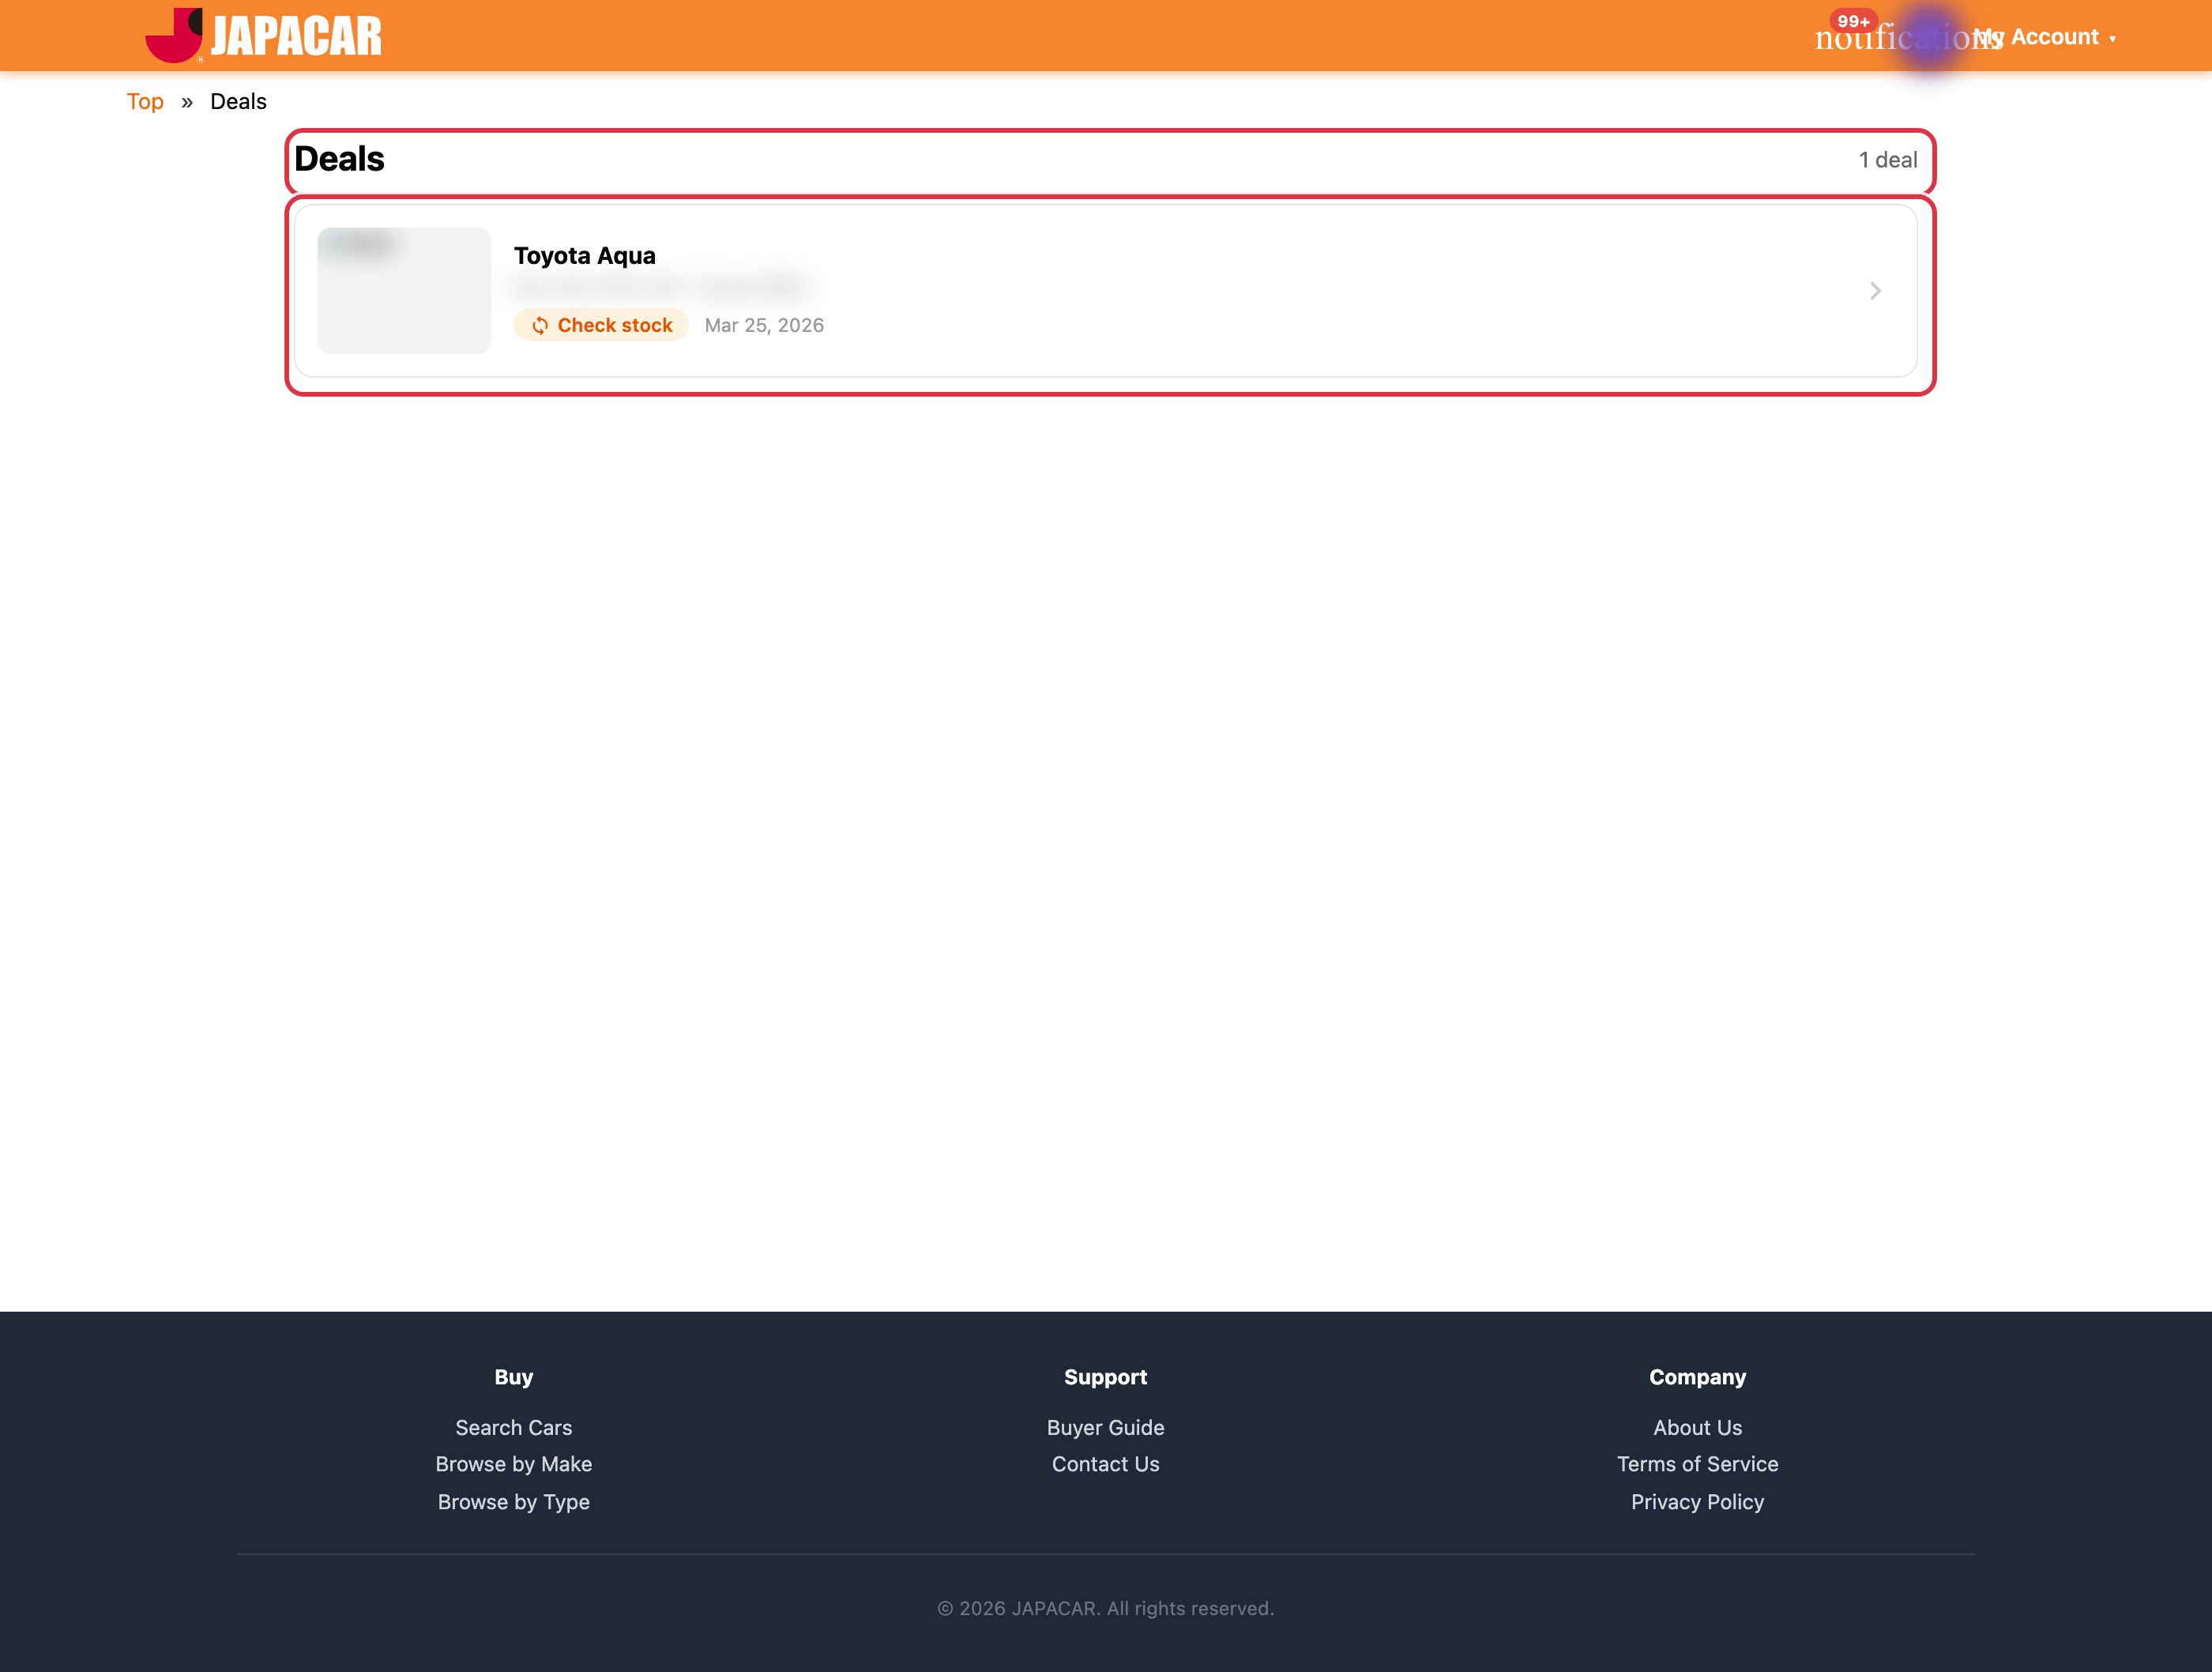Click the Check stock status badge
2212x1672 pixels.
[601, 325]
